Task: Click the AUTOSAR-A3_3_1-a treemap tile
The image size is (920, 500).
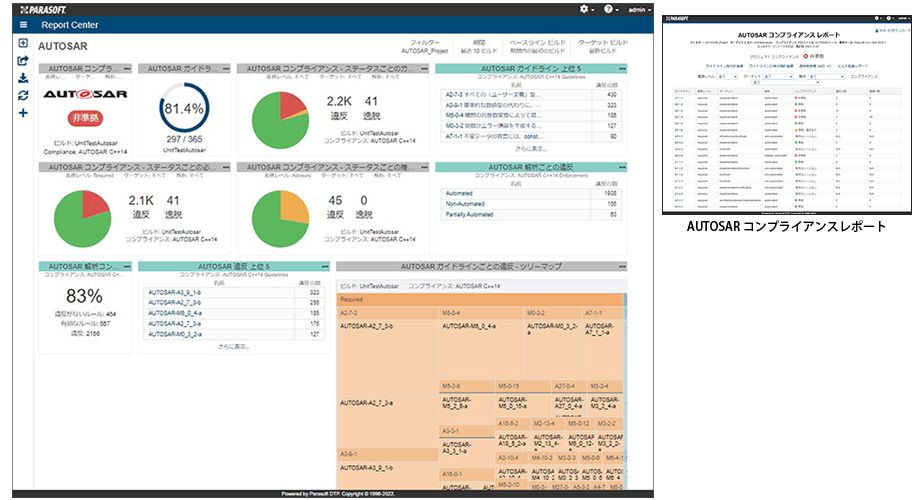Action: (x=466, y=452)
